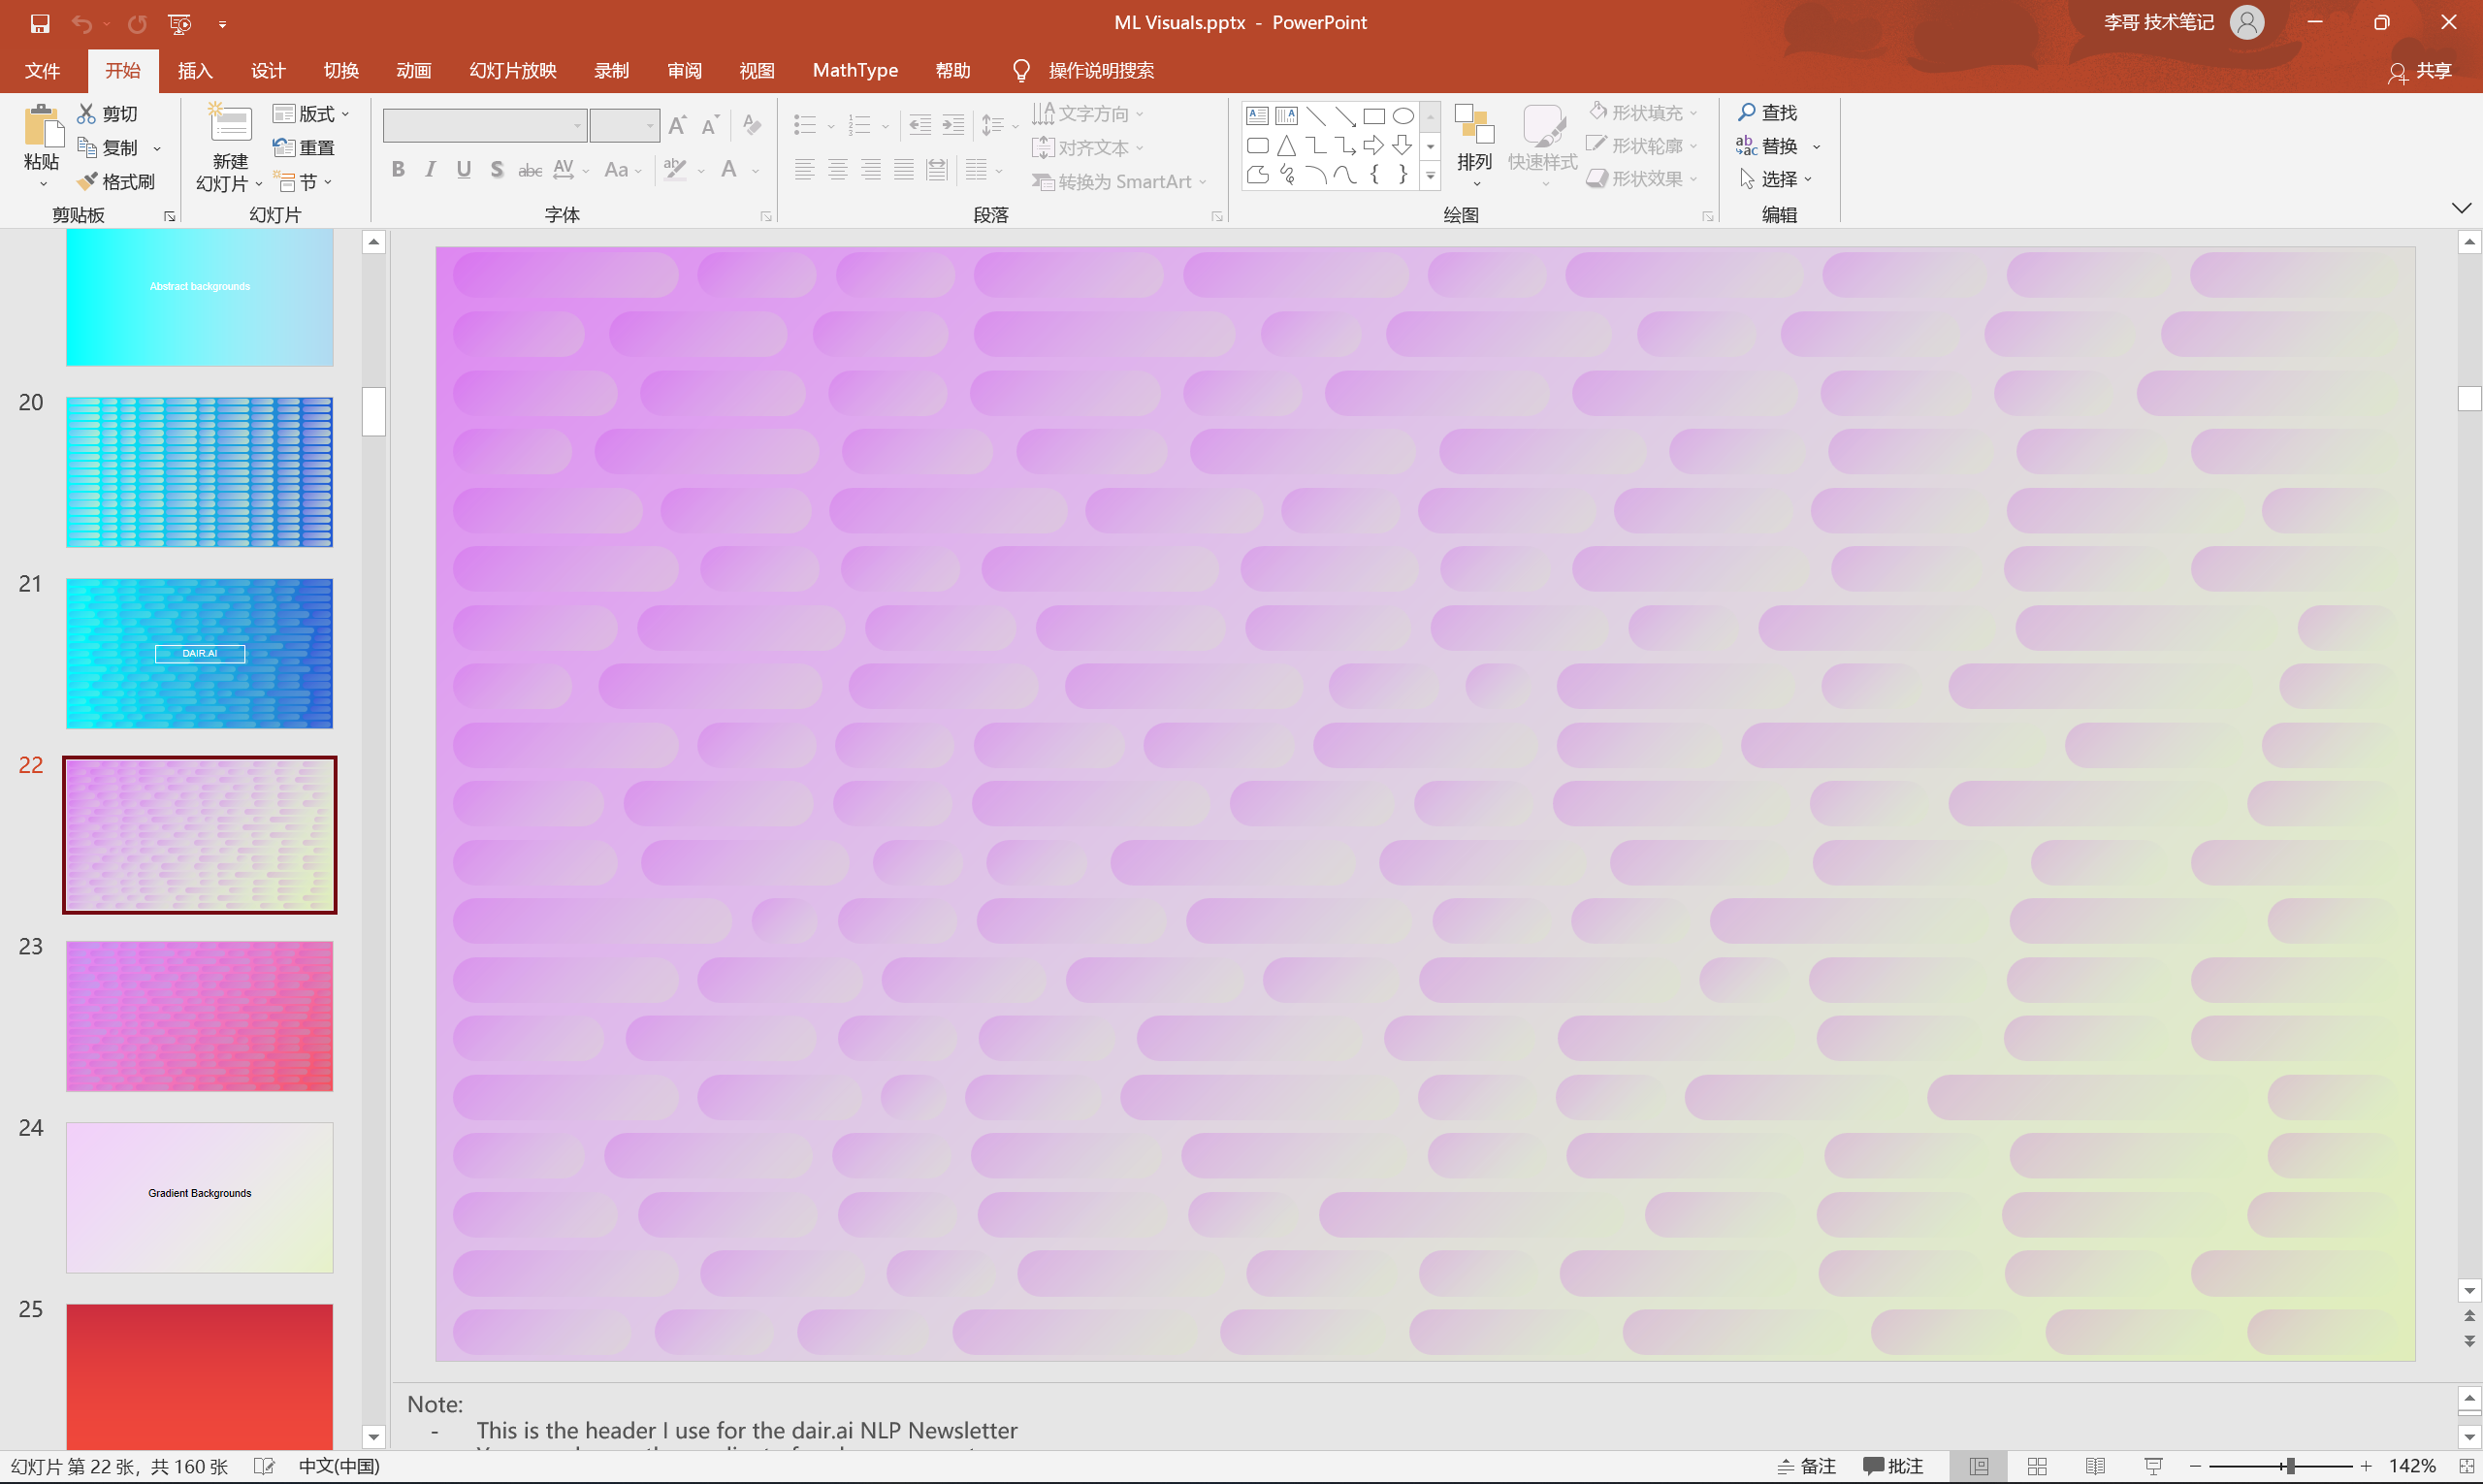Cut selection with the 剪切 button
2483x1484 pixels.
pos(108,114)
